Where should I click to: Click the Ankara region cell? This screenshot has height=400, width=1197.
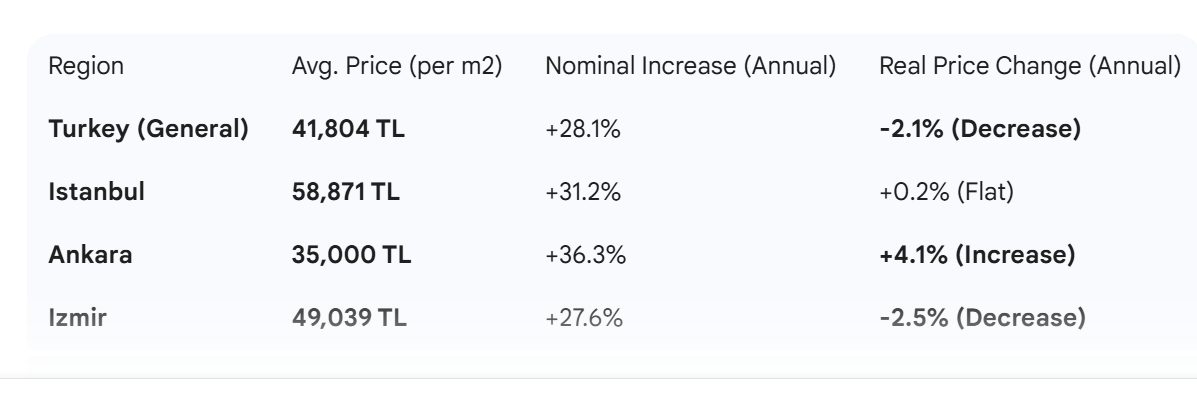pos(90,255)
